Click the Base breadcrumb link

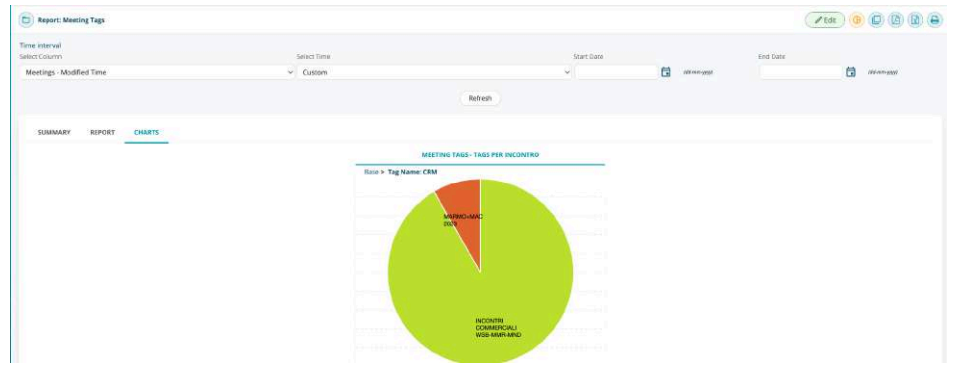tap(371, 172)
